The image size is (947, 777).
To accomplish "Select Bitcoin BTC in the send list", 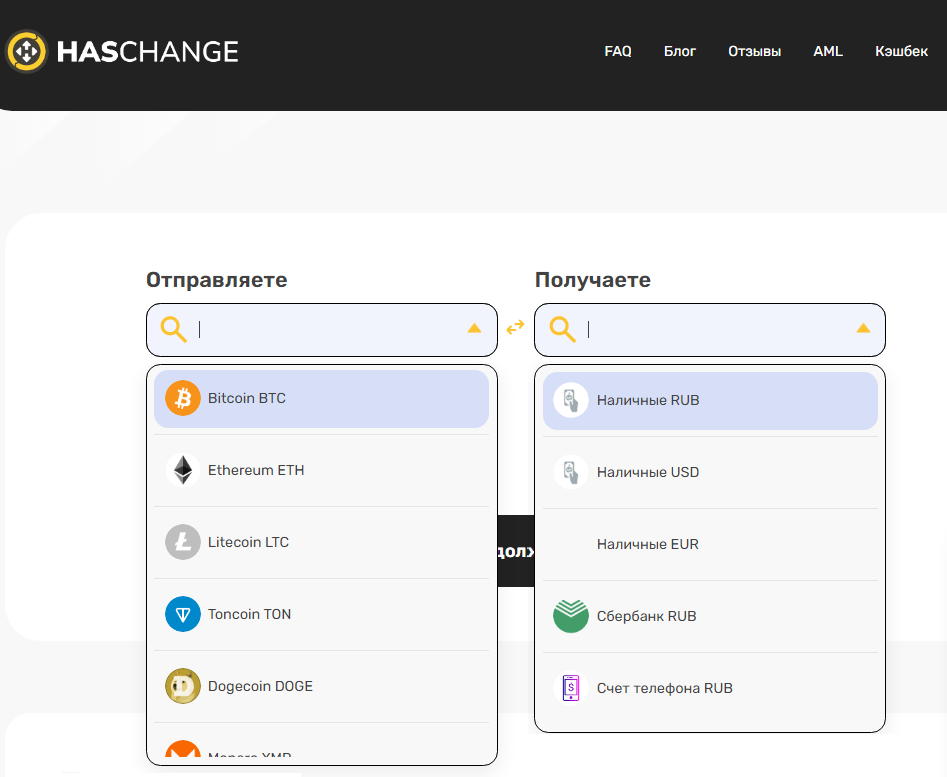I will 321,398.
